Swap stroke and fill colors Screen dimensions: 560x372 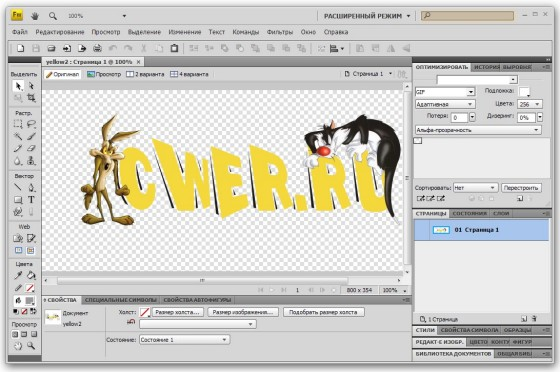click(33, 311)
